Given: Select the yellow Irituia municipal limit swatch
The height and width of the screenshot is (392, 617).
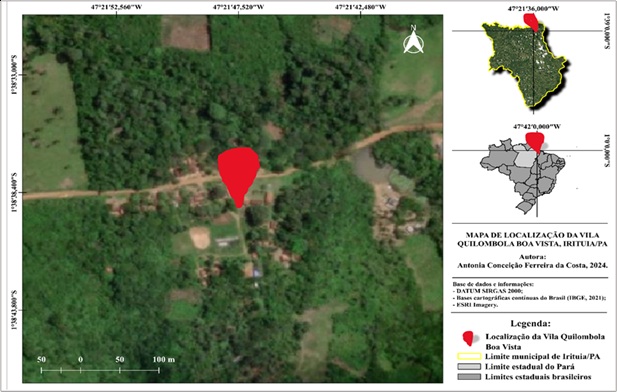Looking at the screenshot, I should pos(469,357).
